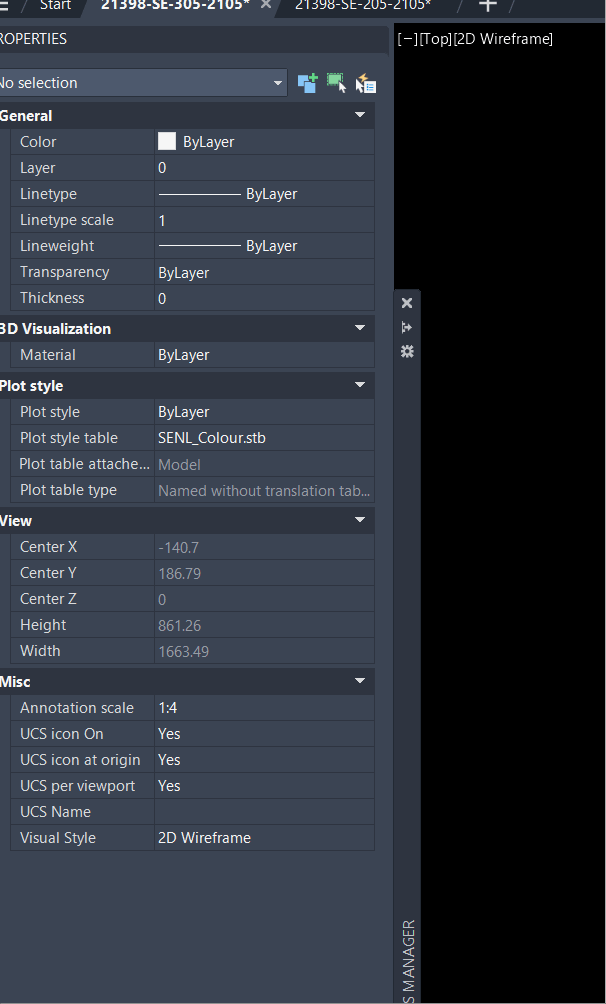Viewport: 606px width, 1004px height.
Task: Open the Sheet Set Manager sidebar label
Action: [406, 955]
